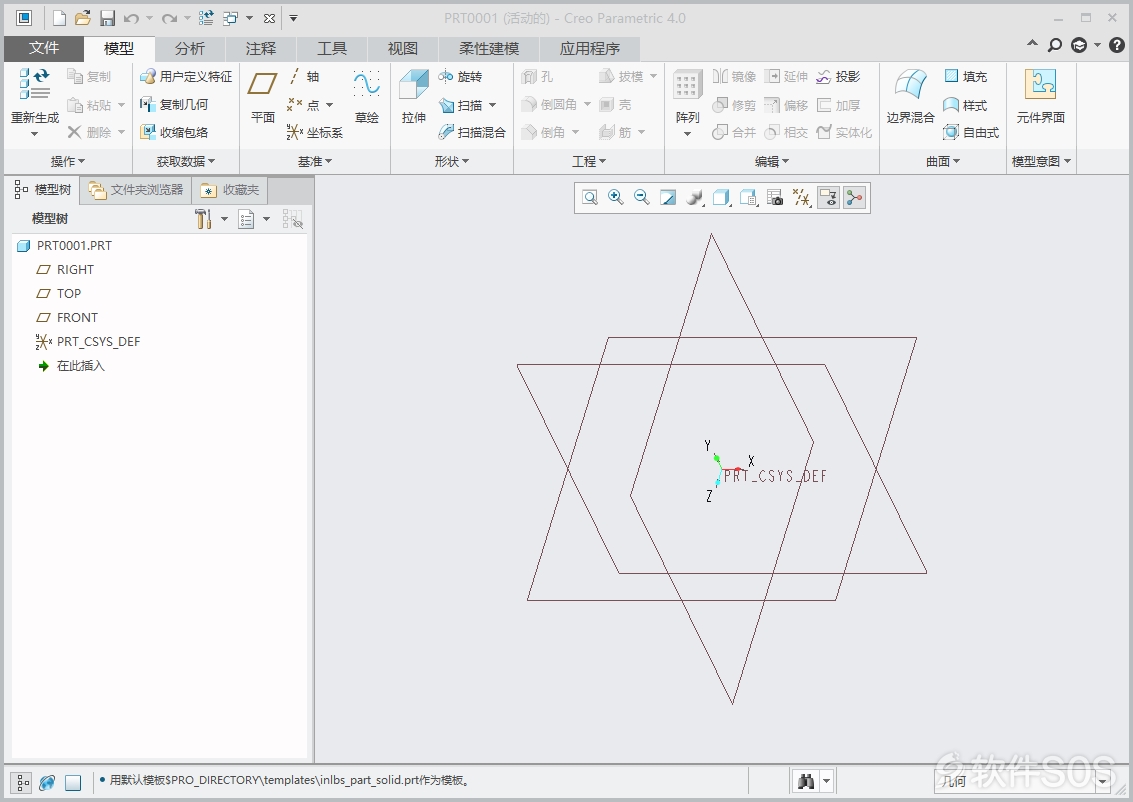Expand the 编辑 group dropdown
Image resolution: width=1133 pixels, height=802 pixels.
coord(772,161)
